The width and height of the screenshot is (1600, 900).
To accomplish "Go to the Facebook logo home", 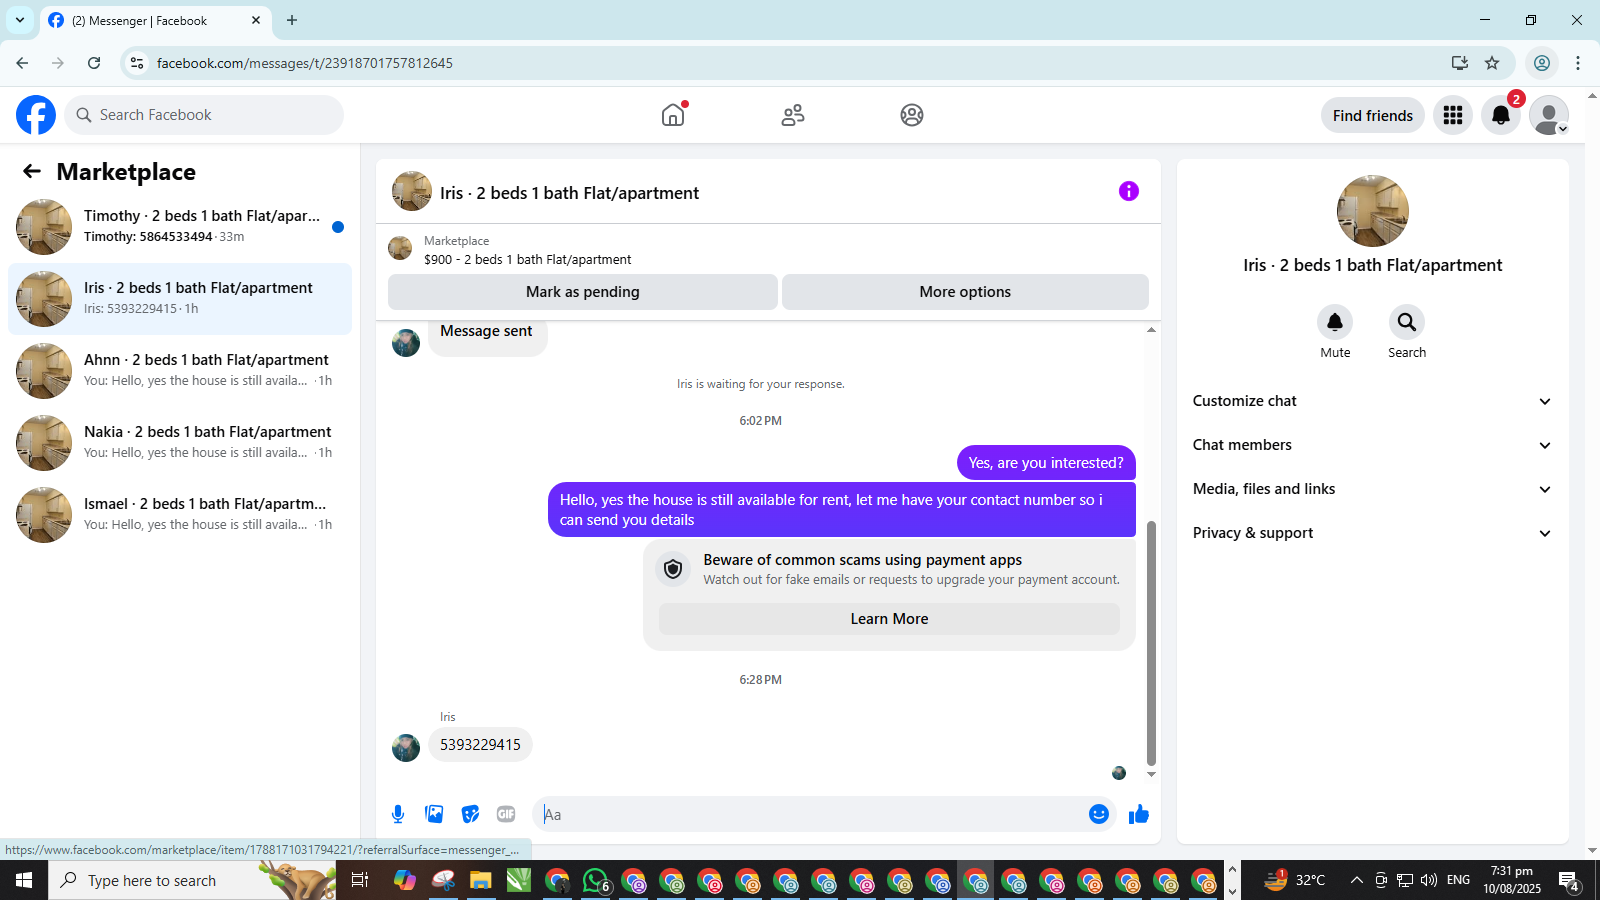I will [x=36, y=115].
